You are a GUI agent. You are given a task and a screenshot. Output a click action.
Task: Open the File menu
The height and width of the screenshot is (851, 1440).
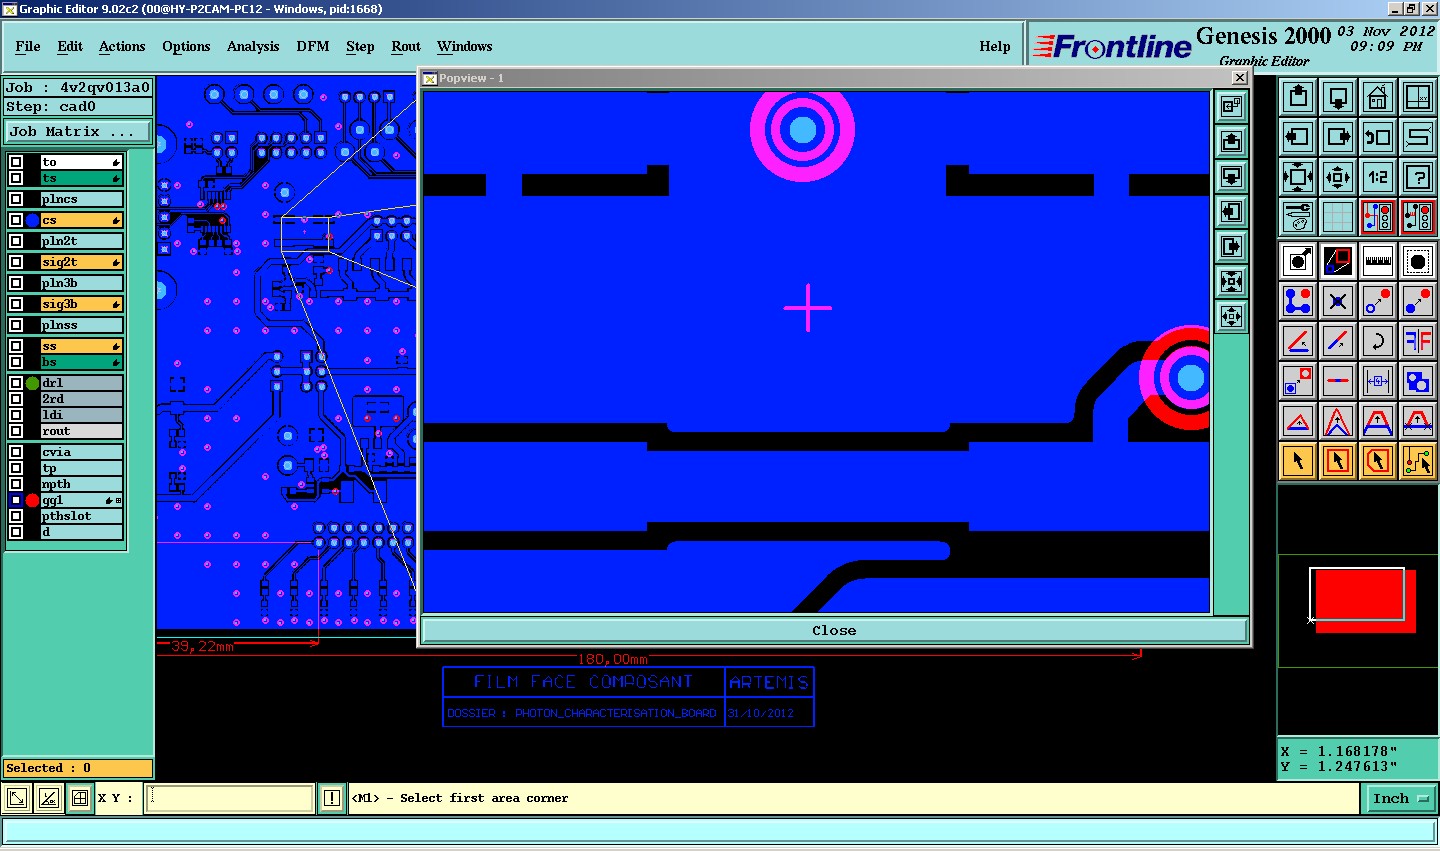[28, 46]
